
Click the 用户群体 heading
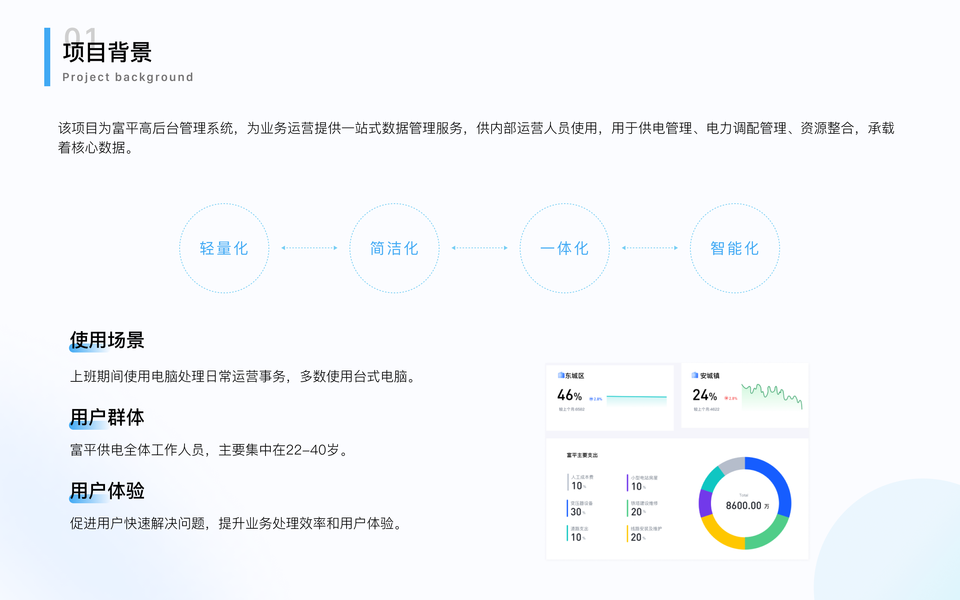pos(107,417)
